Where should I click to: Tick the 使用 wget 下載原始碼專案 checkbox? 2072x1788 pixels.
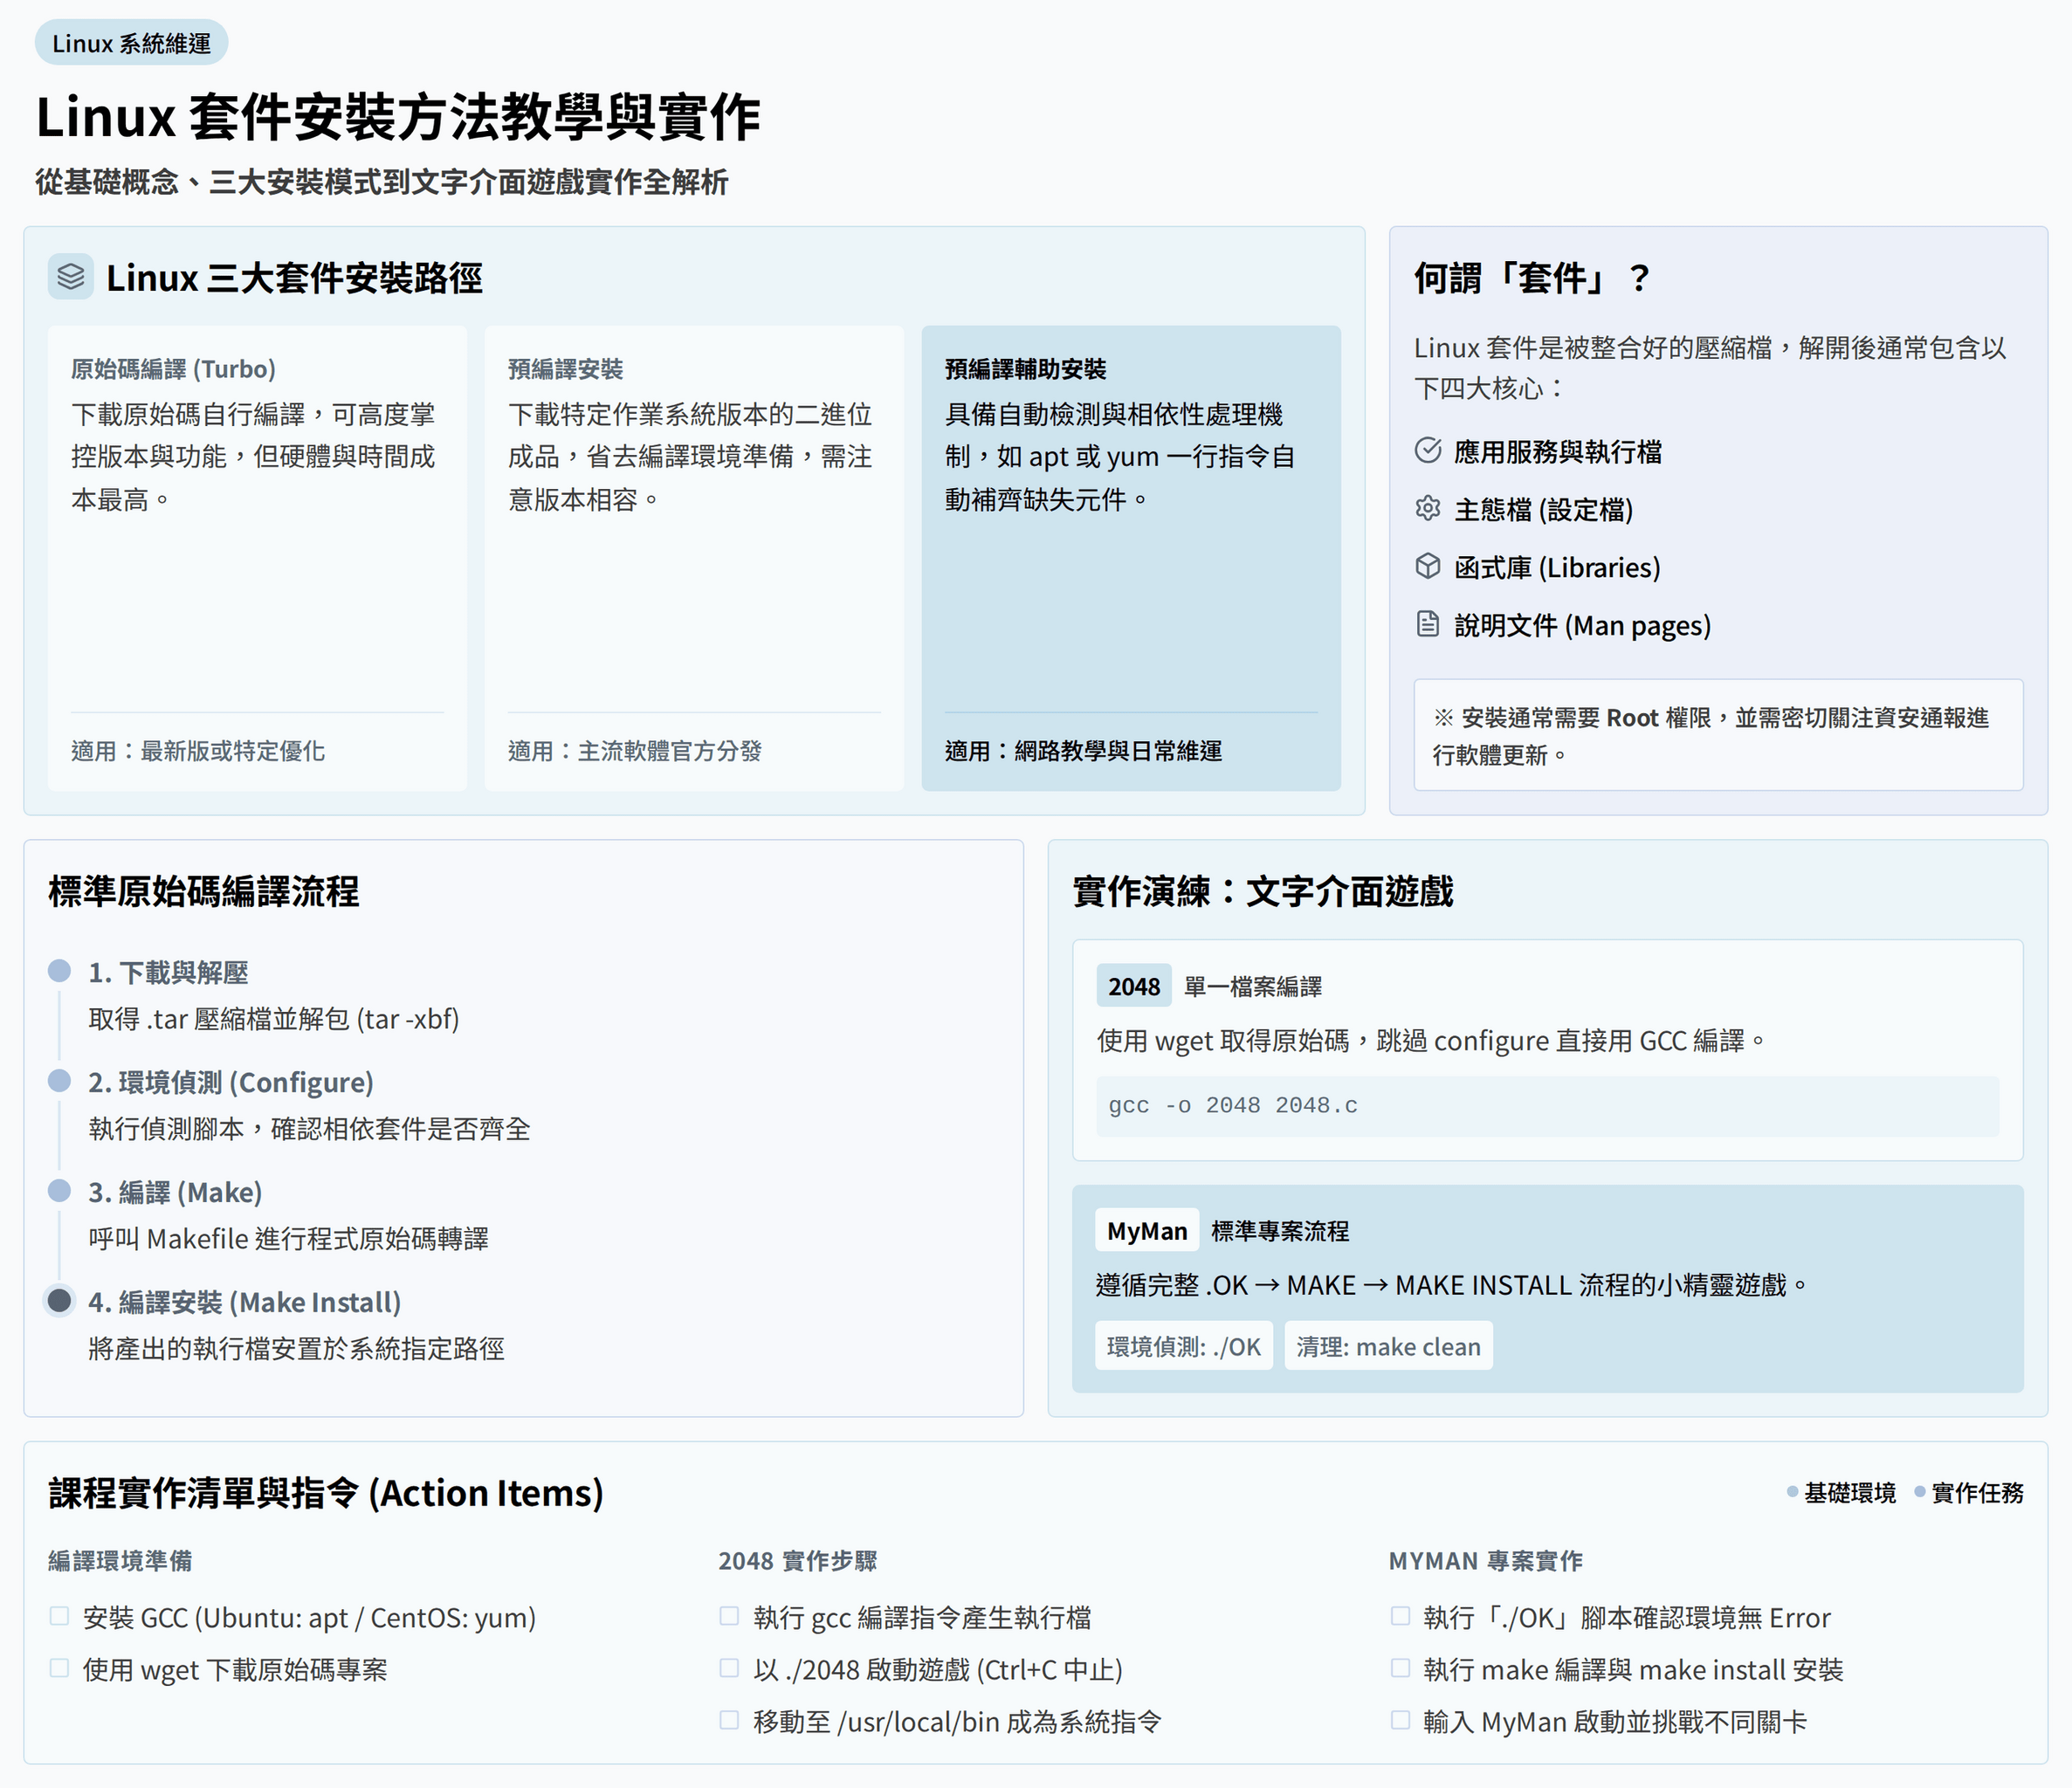coord(59,1668)
